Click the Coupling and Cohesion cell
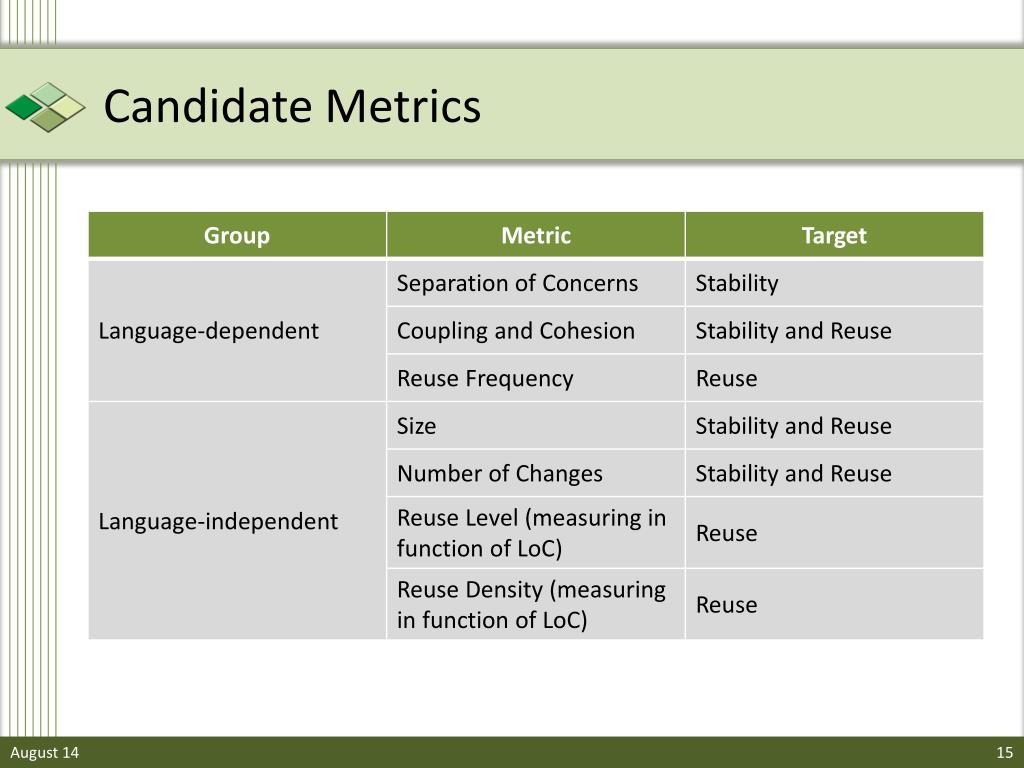The image size is (1024, 768). [536, 330]
